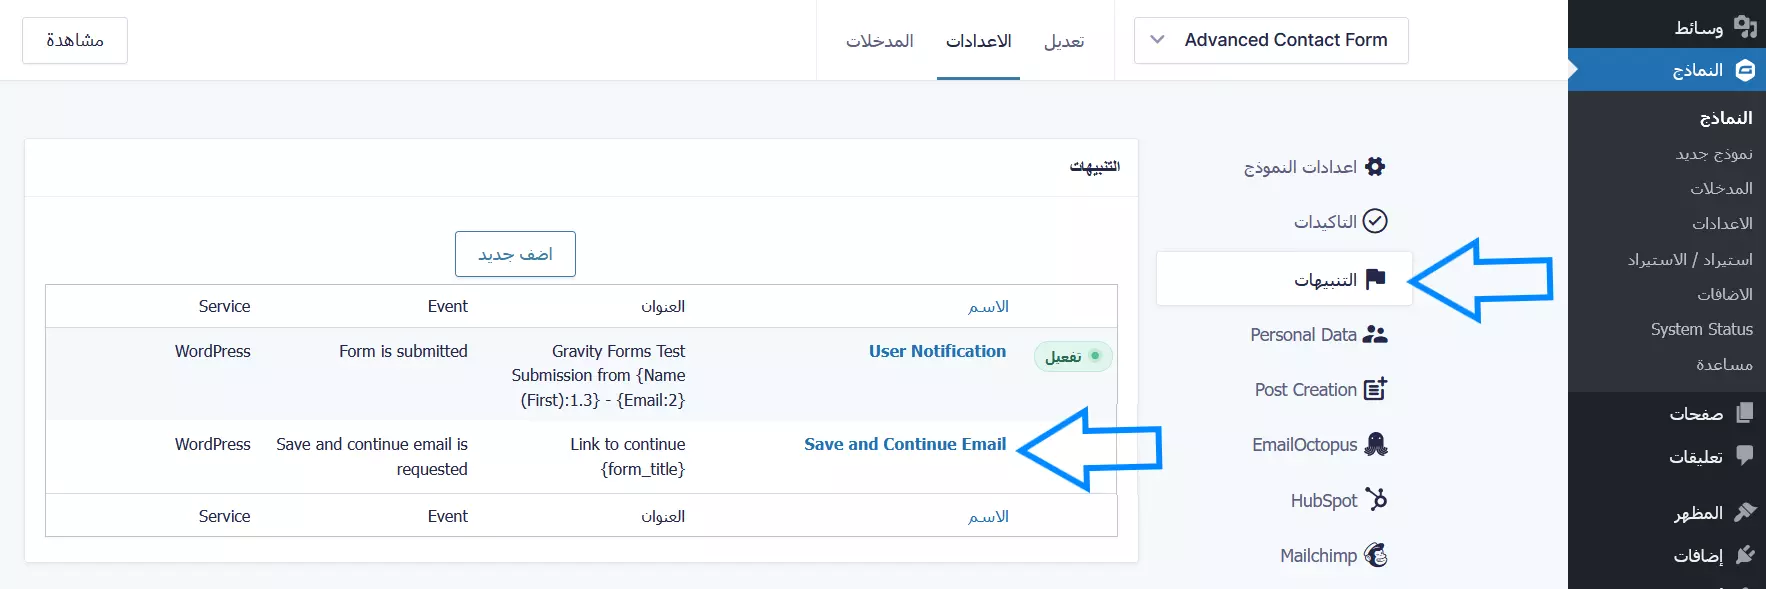Image resolution: width=1766 pixels, height=589 pixels.
Task: Switch to the المدخلات tab
Action: click(879, 41)
